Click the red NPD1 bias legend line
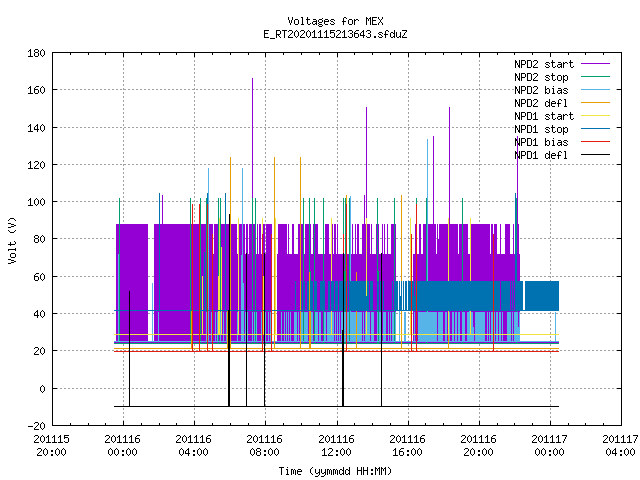This screenshot has width=640, height=480. 595,142
